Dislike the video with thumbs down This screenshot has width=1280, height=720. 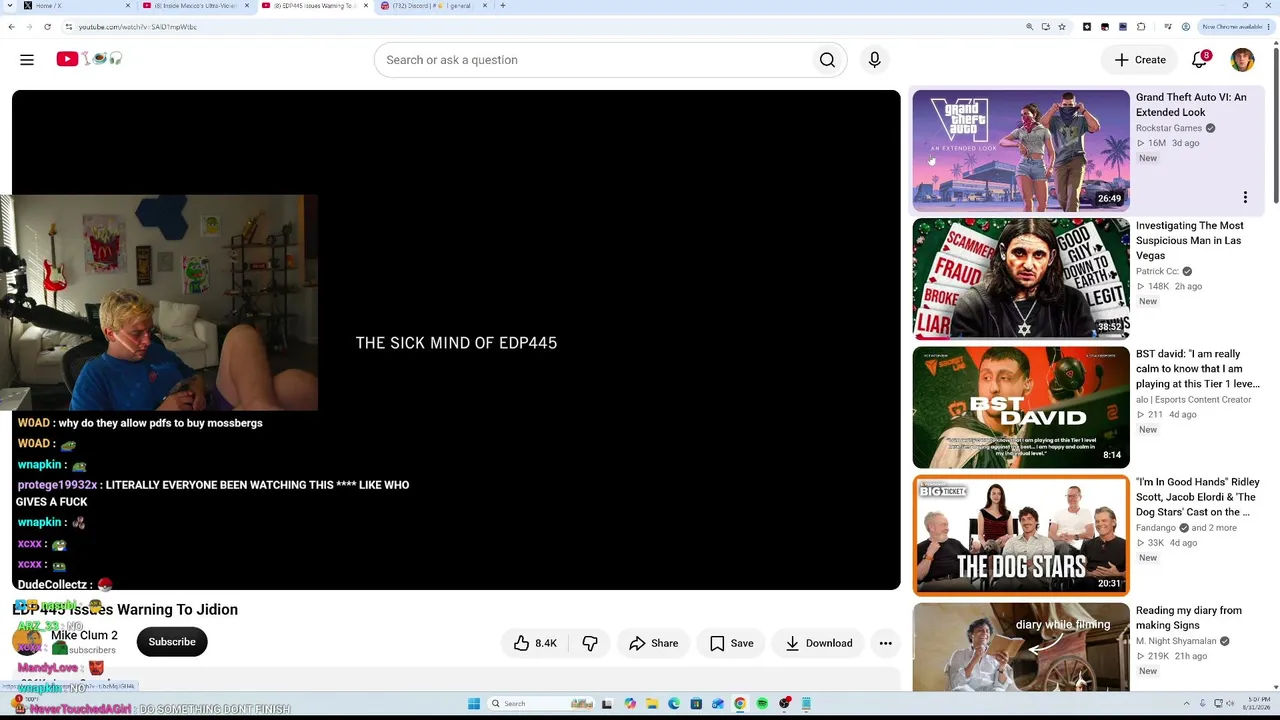click(x=590, y=643)
